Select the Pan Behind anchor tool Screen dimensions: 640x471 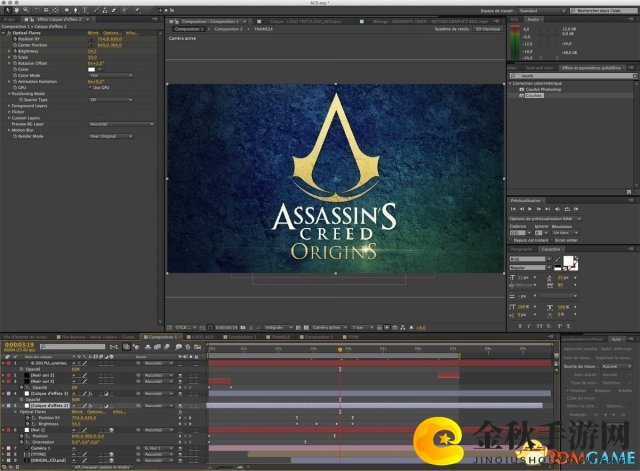pos(56,10)
